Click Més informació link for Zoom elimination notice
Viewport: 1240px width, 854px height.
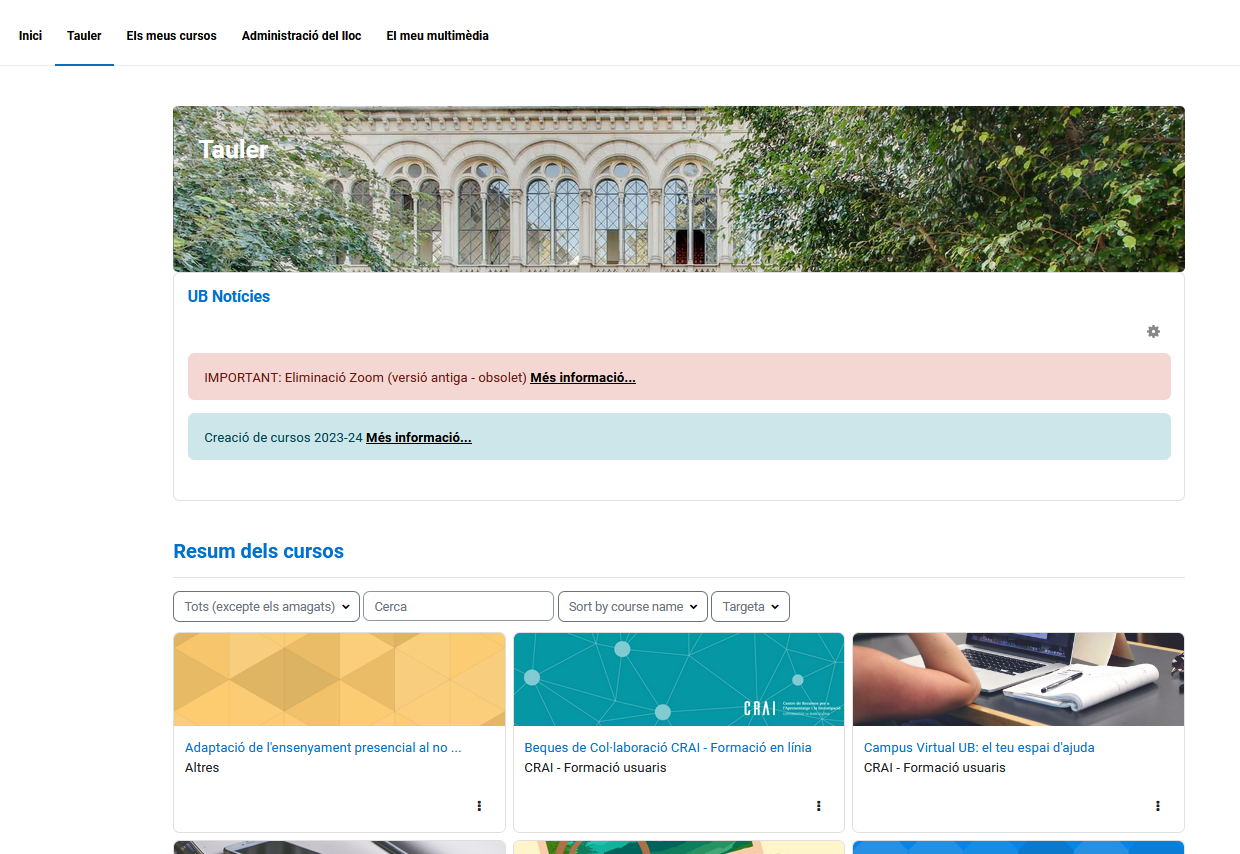point(582,377)
